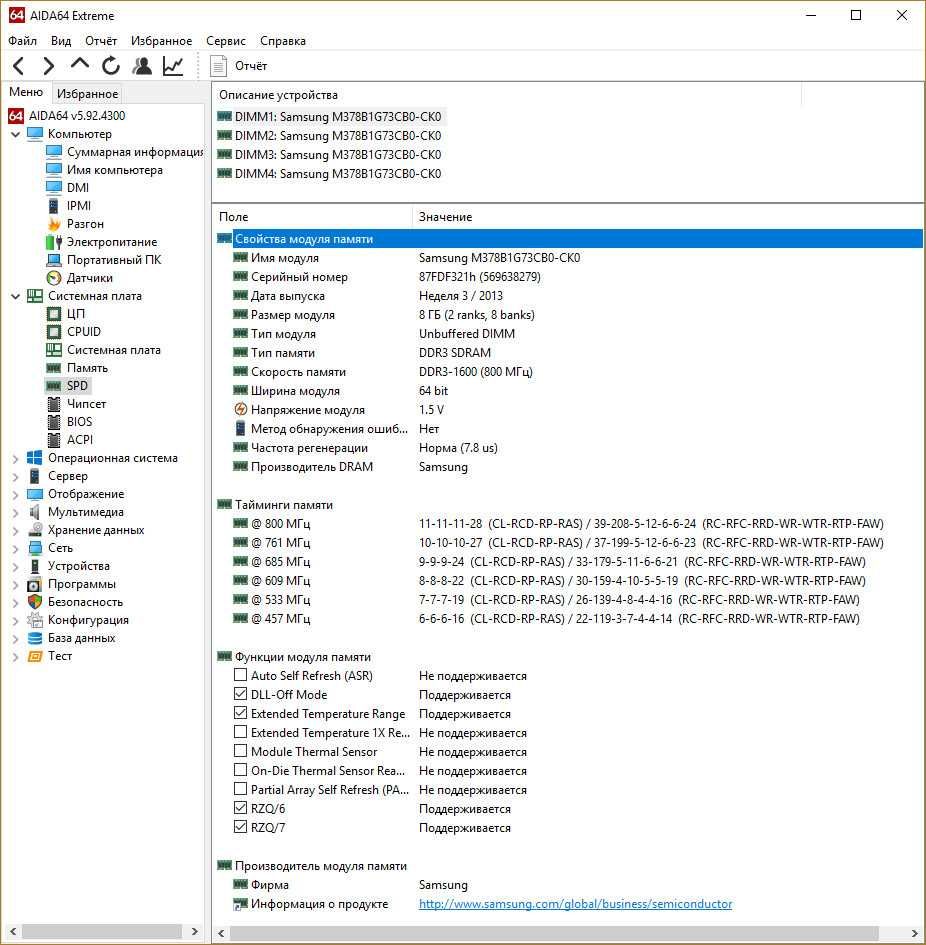Open the Справка menu

pos(283,41)
